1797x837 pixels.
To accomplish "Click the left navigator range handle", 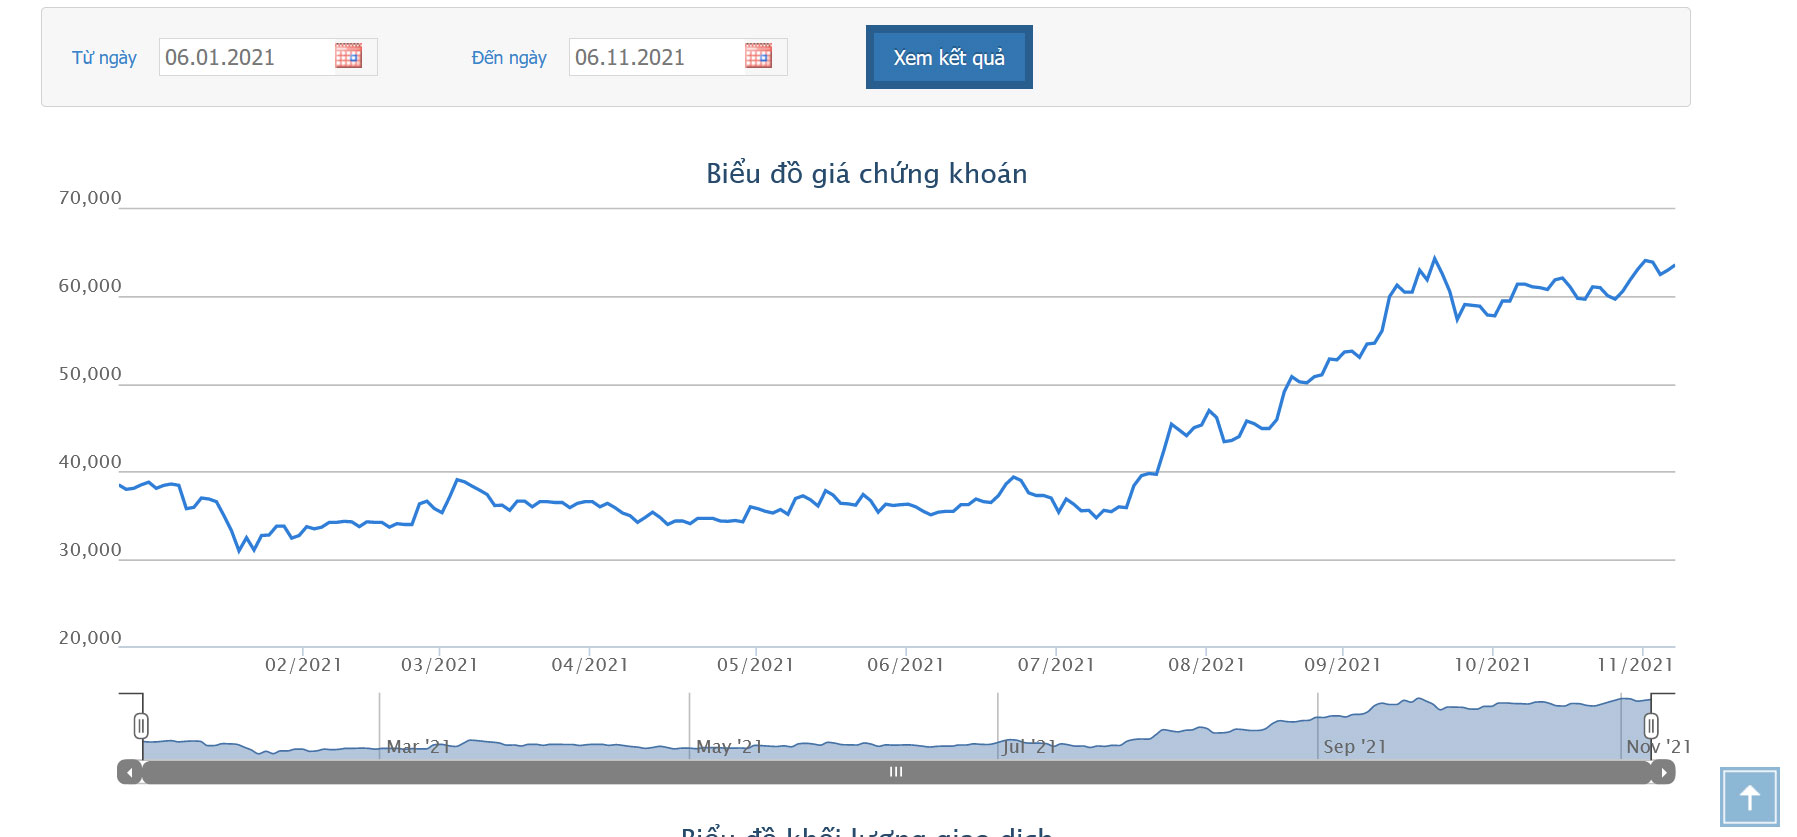I will [141, 726].
